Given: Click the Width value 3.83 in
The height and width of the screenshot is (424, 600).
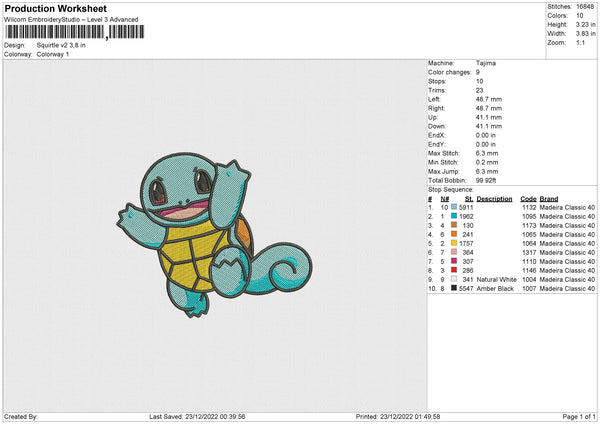Looking at the screenshot, I should click(585, 34).
